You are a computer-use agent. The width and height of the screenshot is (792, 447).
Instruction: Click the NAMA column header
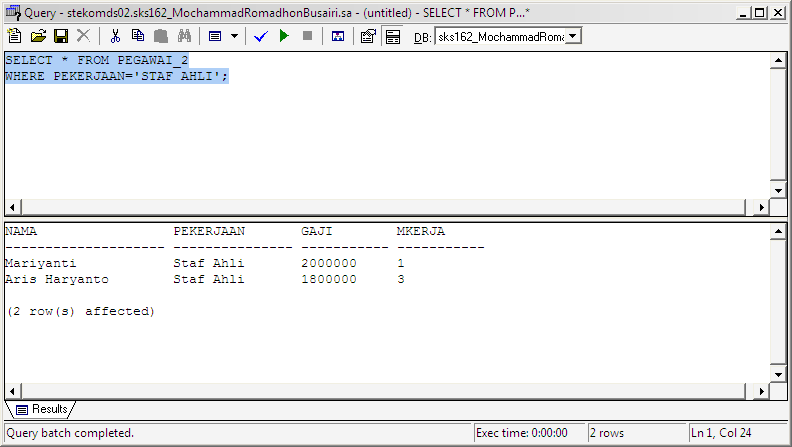pos(21,231)
